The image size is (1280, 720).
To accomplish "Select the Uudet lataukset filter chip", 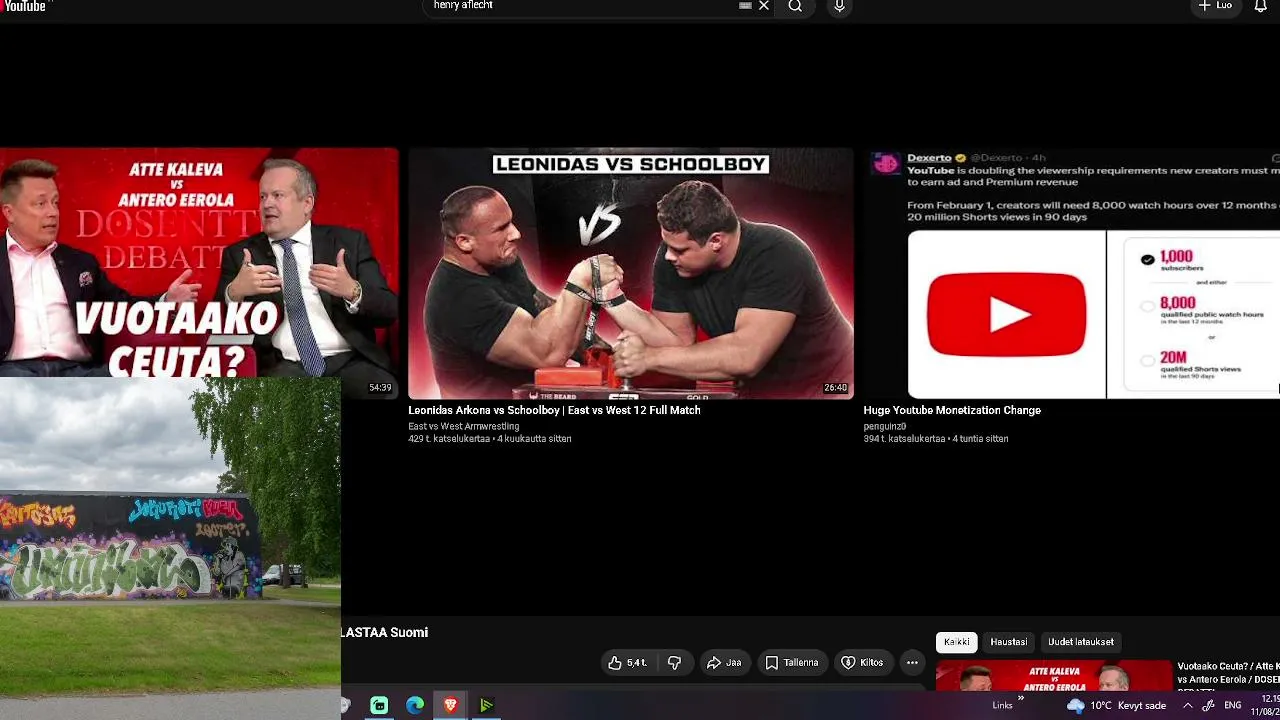I will coord(1081,642).
